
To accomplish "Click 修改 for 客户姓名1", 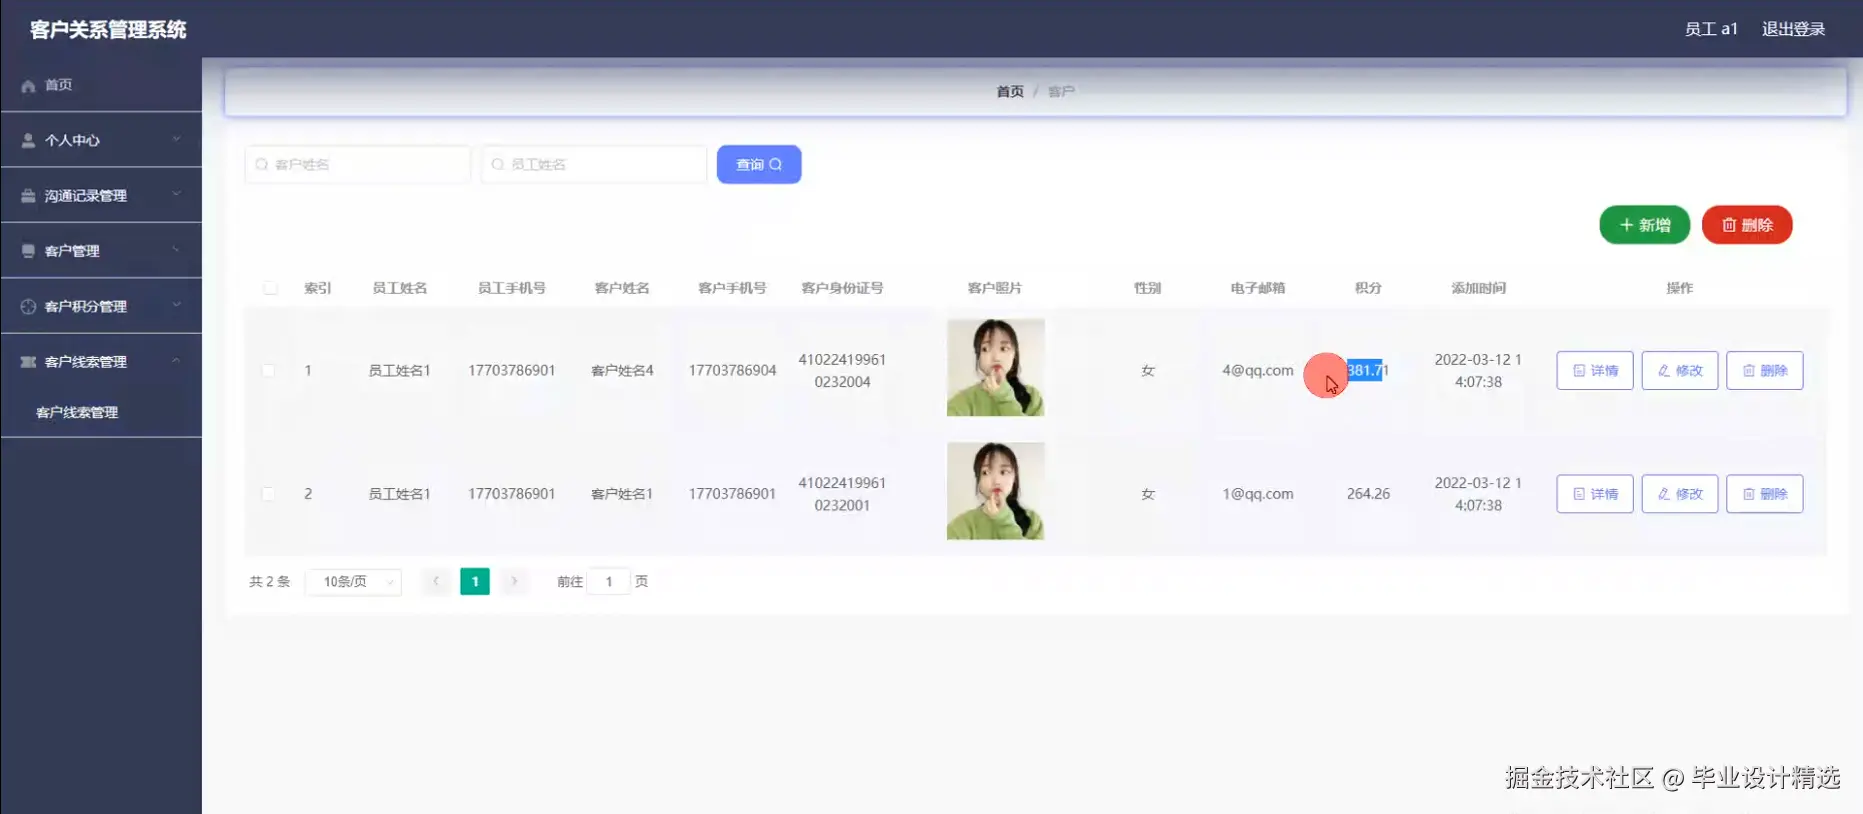I will 1680,494.
